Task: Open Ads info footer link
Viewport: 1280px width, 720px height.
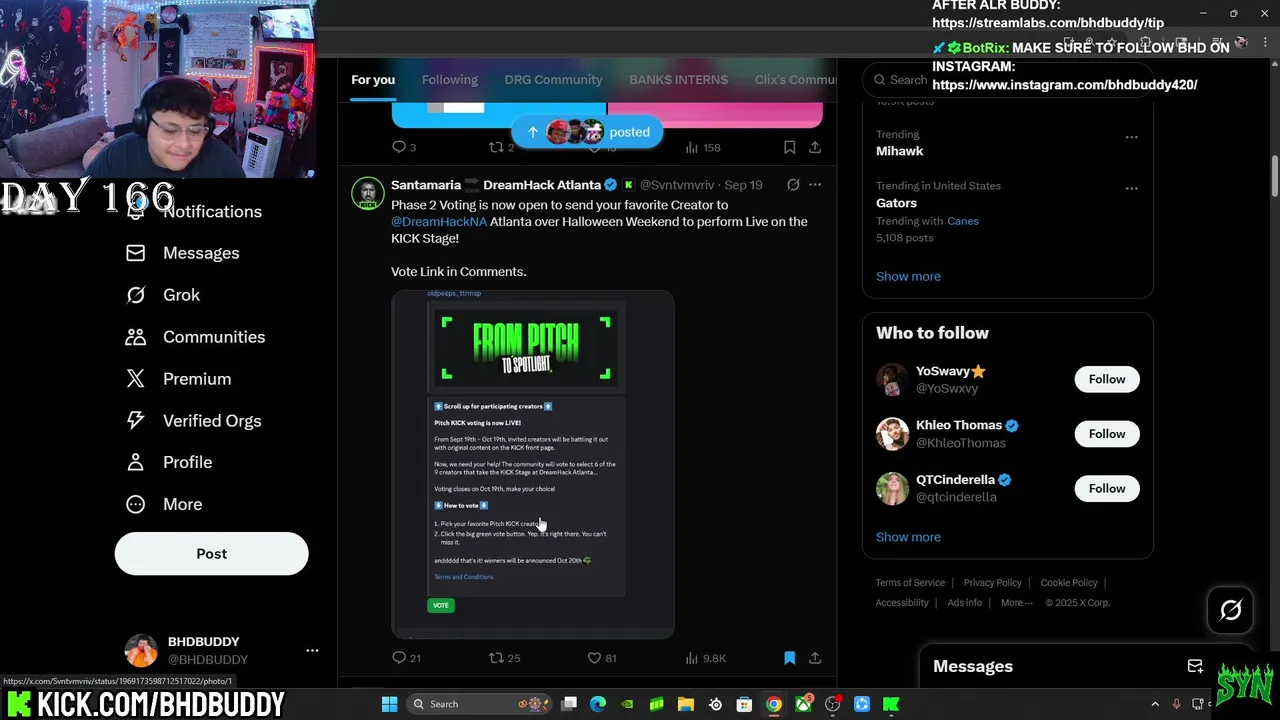Action: point(965,603)
